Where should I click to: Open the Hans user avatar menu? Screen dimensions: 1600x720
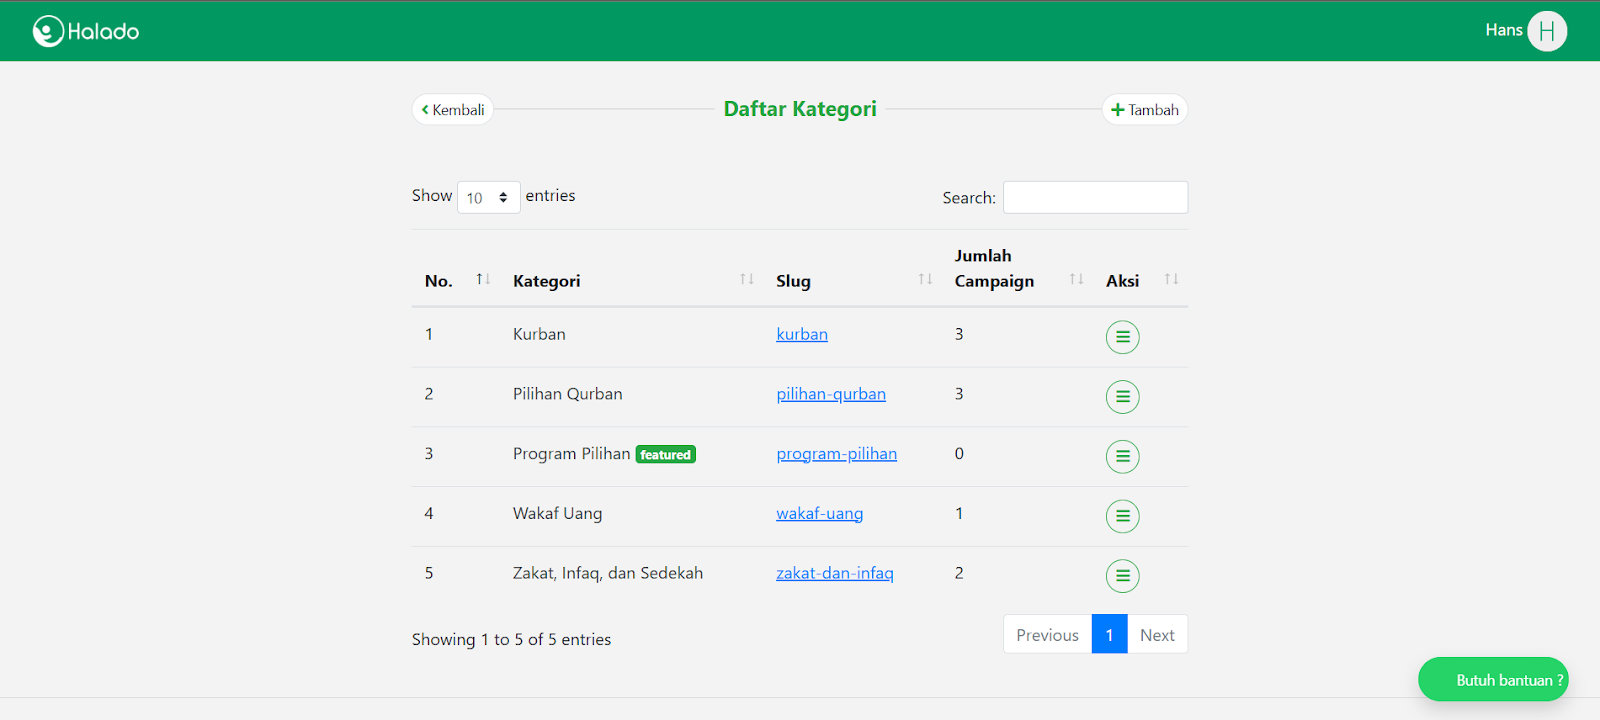pyautogui.click(x=1546, y=31)
